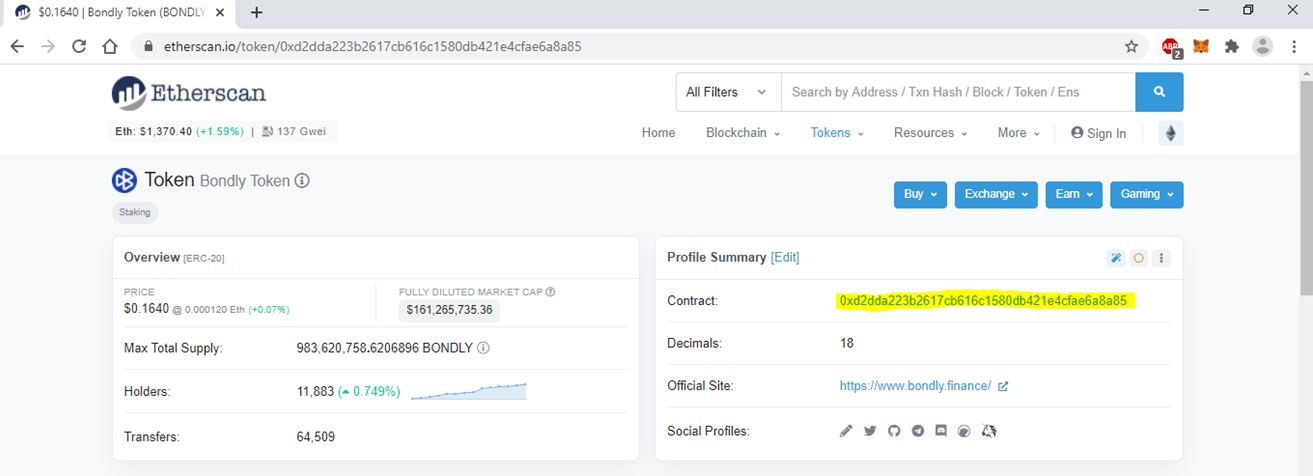The width and height of the screenshot is (1313, 476).
Task: Open the MetaMask fox extension
Action: [1203, 46]
